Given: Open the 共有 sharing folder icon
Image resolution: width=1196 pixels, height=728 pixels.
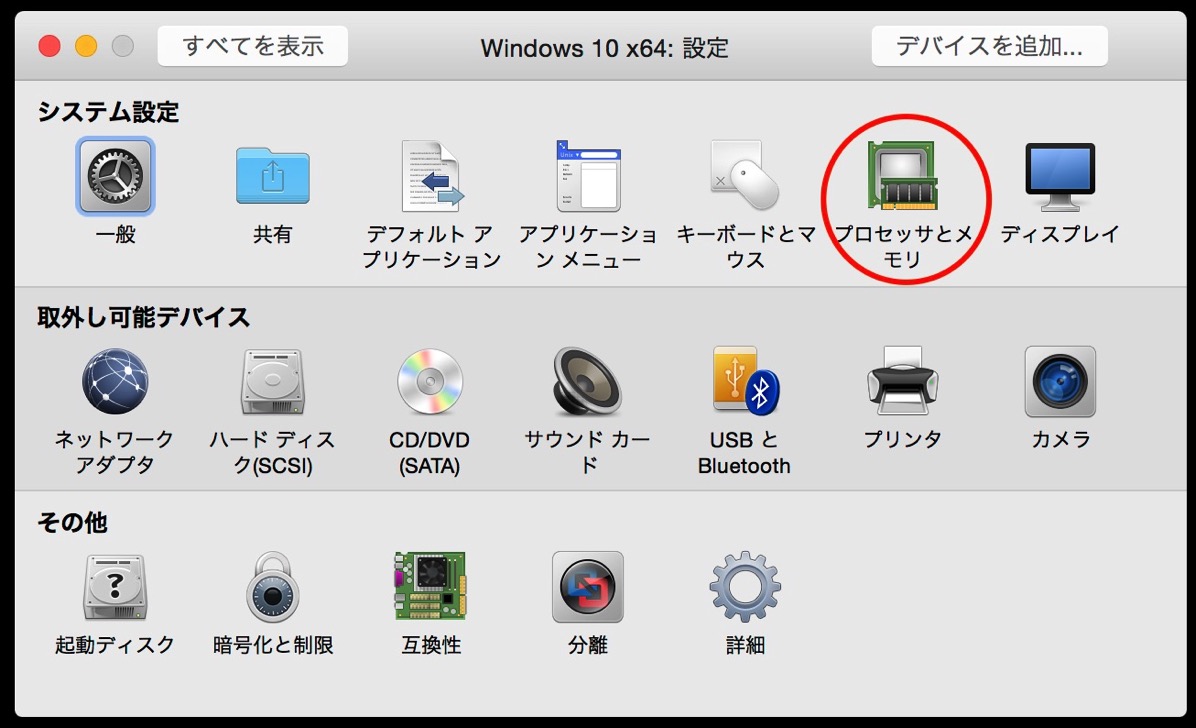Looking at the screenshot, I should tap(272, 176).
